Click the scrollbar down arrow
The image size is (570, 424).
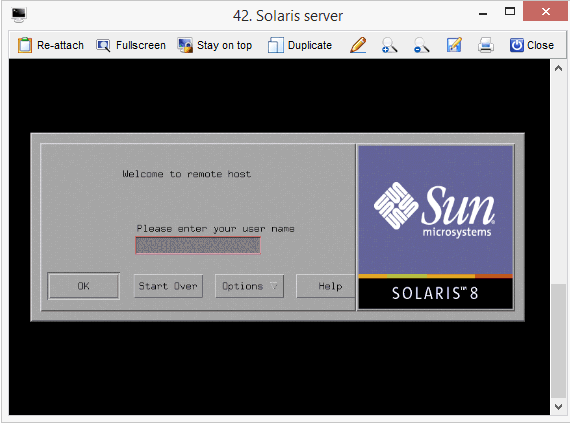tap(559, 407)
